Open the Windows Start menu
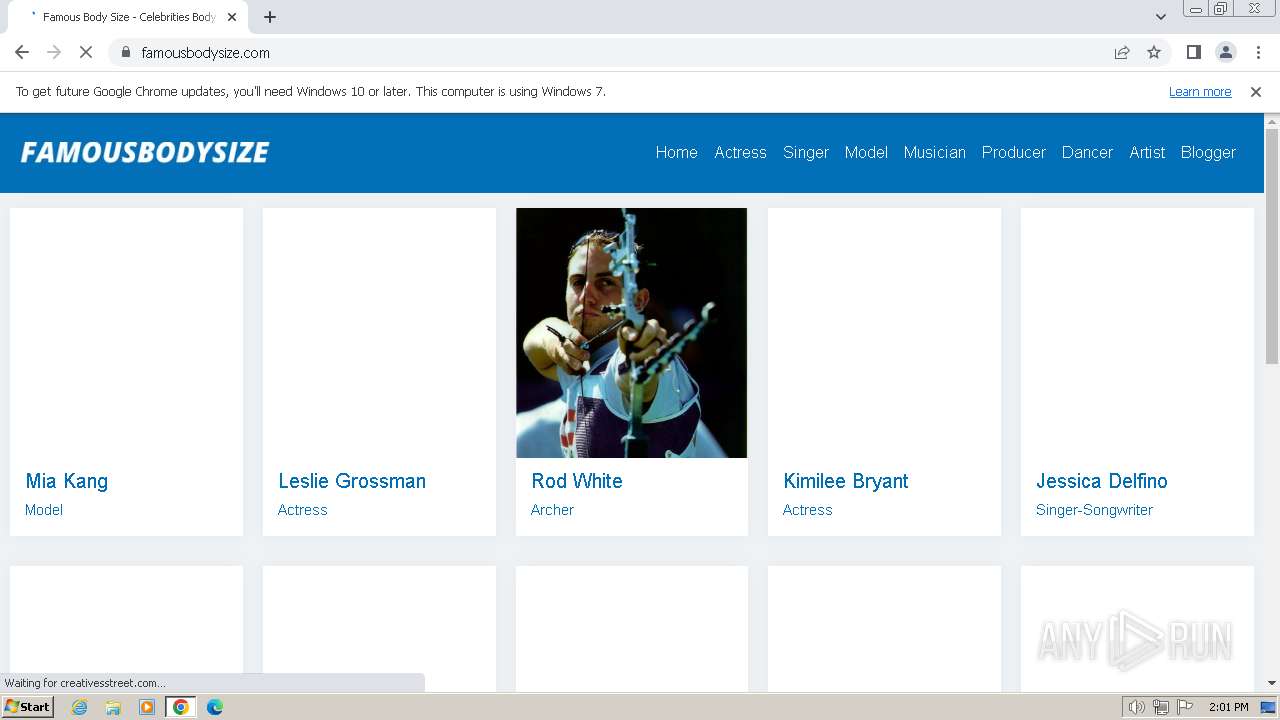This screenshot has width=1280, height=720. tap(27, 706)
